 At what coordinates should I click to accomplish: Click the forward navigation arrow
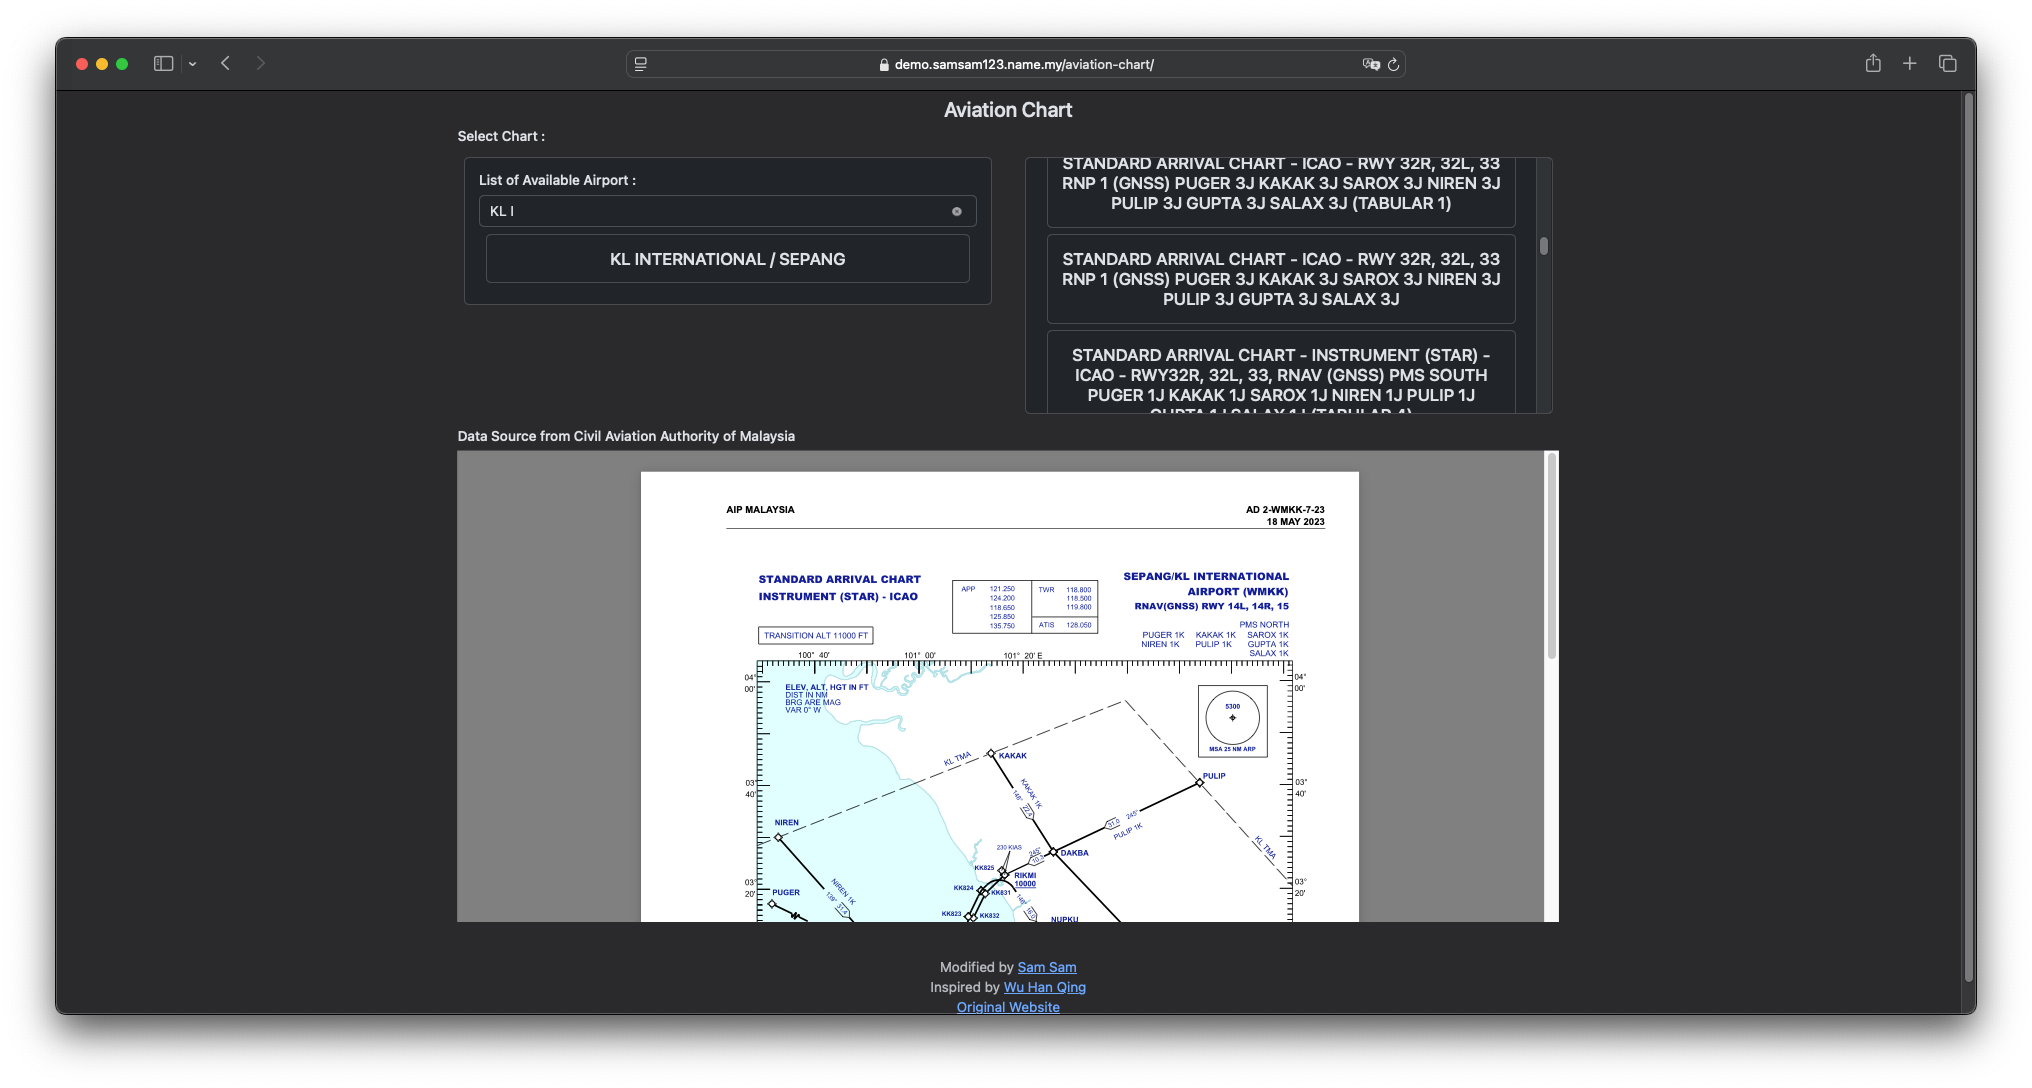pyautogui.click(x=261, y=64)
